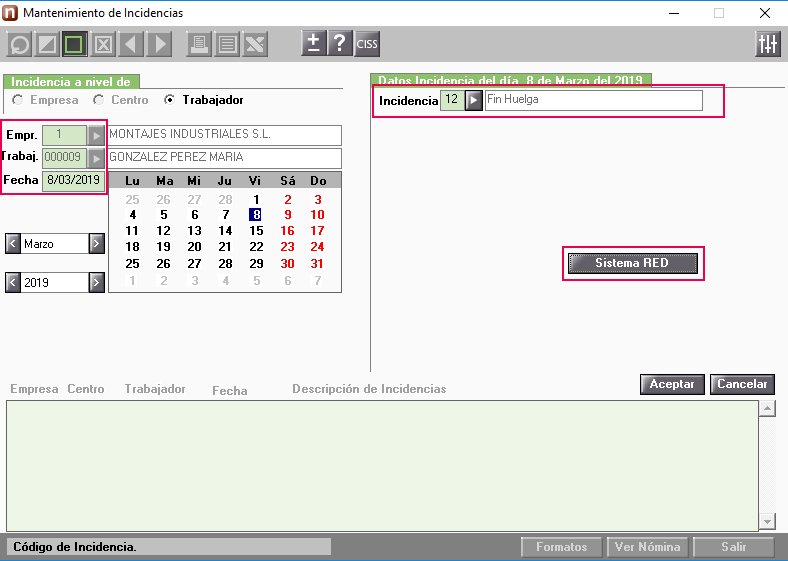Select the Empresa radio button
Viewport: 788px width, 561px height.
pyautogui.click(x=18, y=100)
